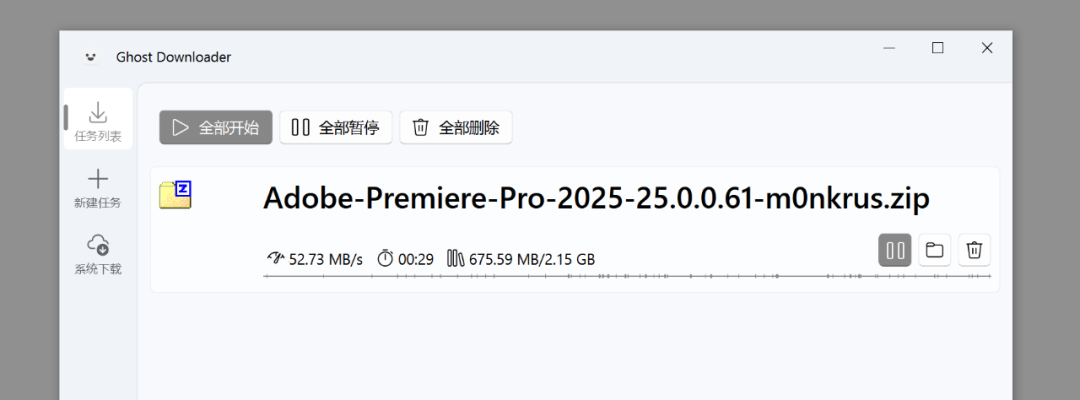
Task: Open the 任务列表 task list page
Action: [x=98, y=120]
